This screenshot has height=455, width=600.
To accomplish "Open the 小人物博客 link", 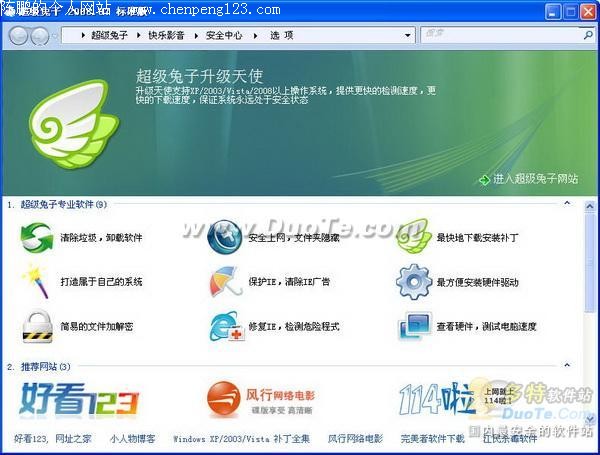I will pos(132,438).
